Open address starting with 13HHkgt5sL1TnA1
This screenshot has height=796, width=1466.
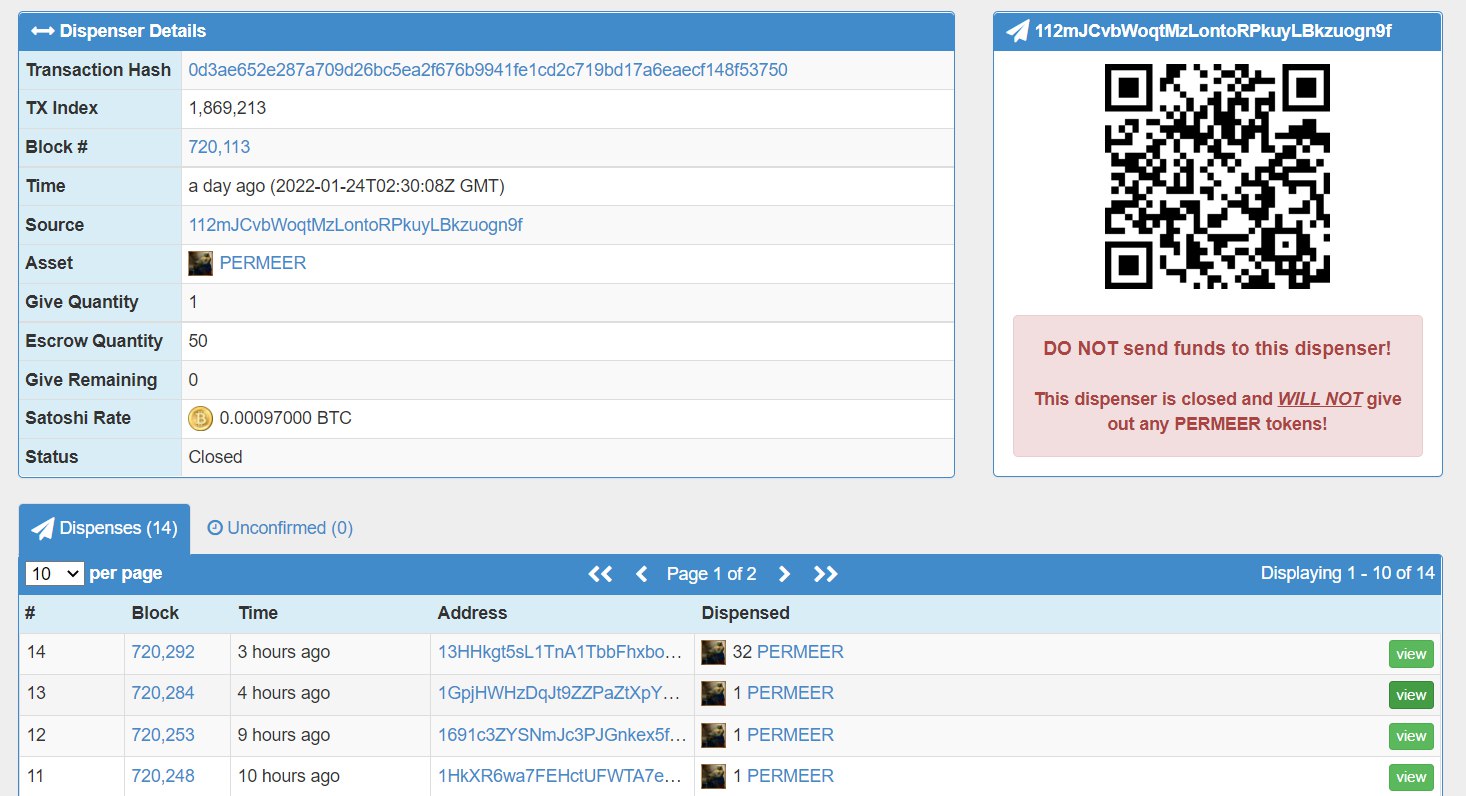(x=561, y=652)
